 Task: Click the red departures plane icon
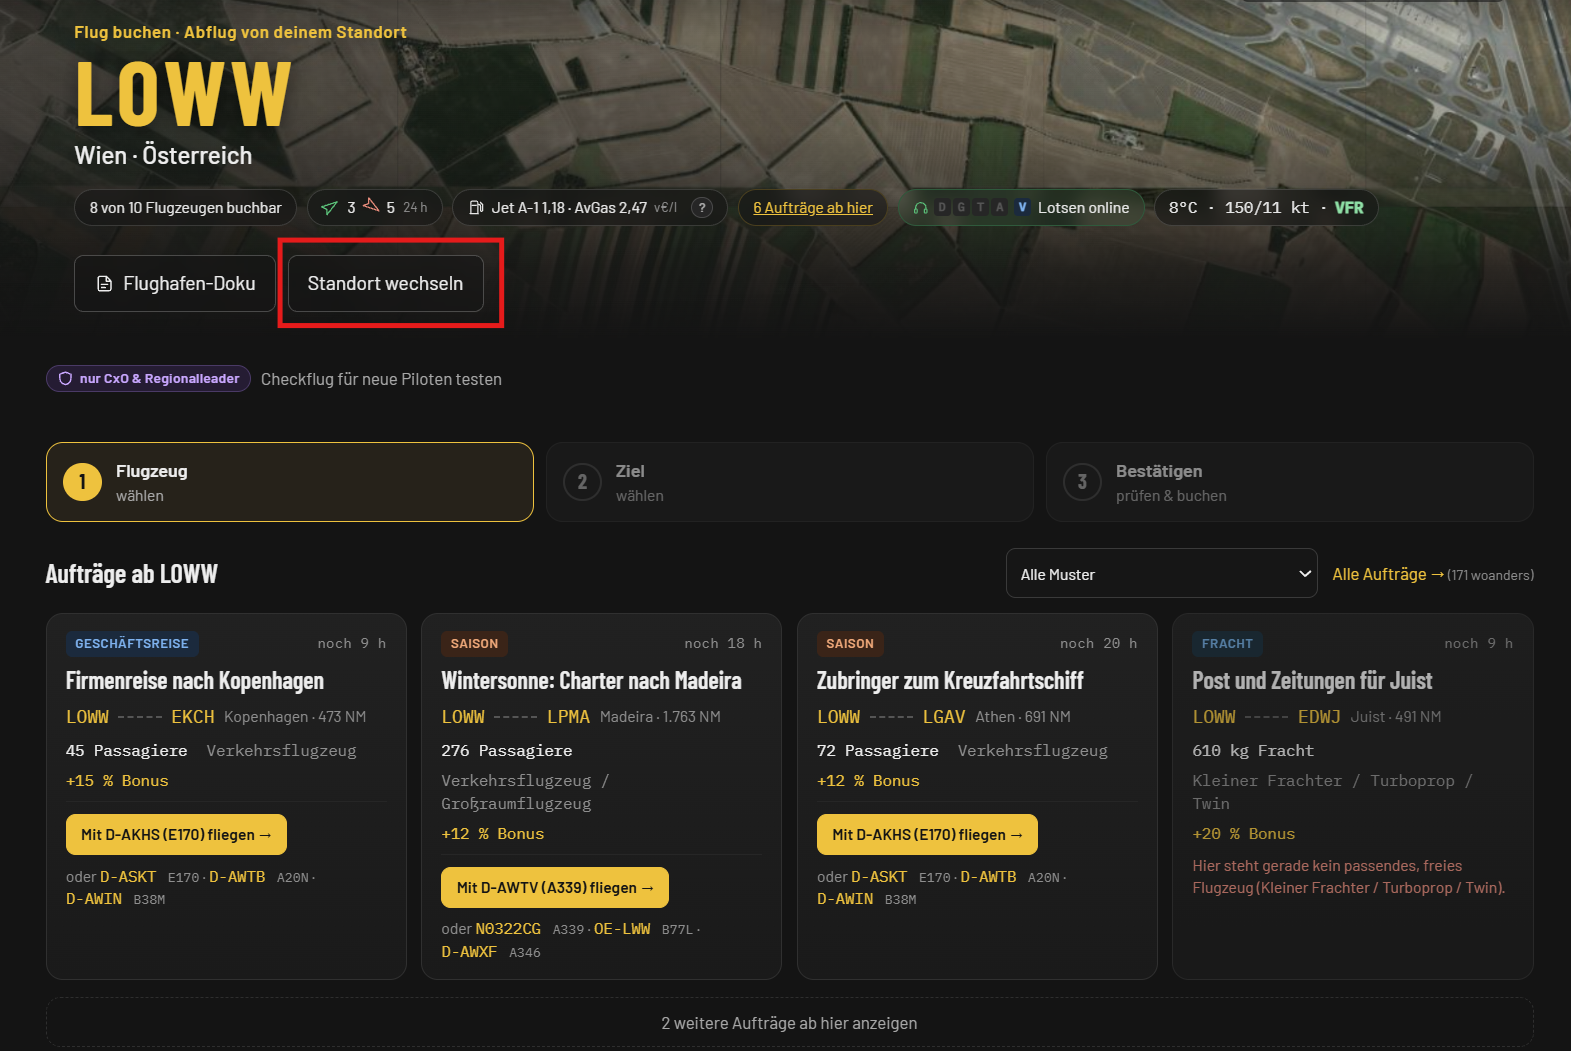tap(371, 206)
